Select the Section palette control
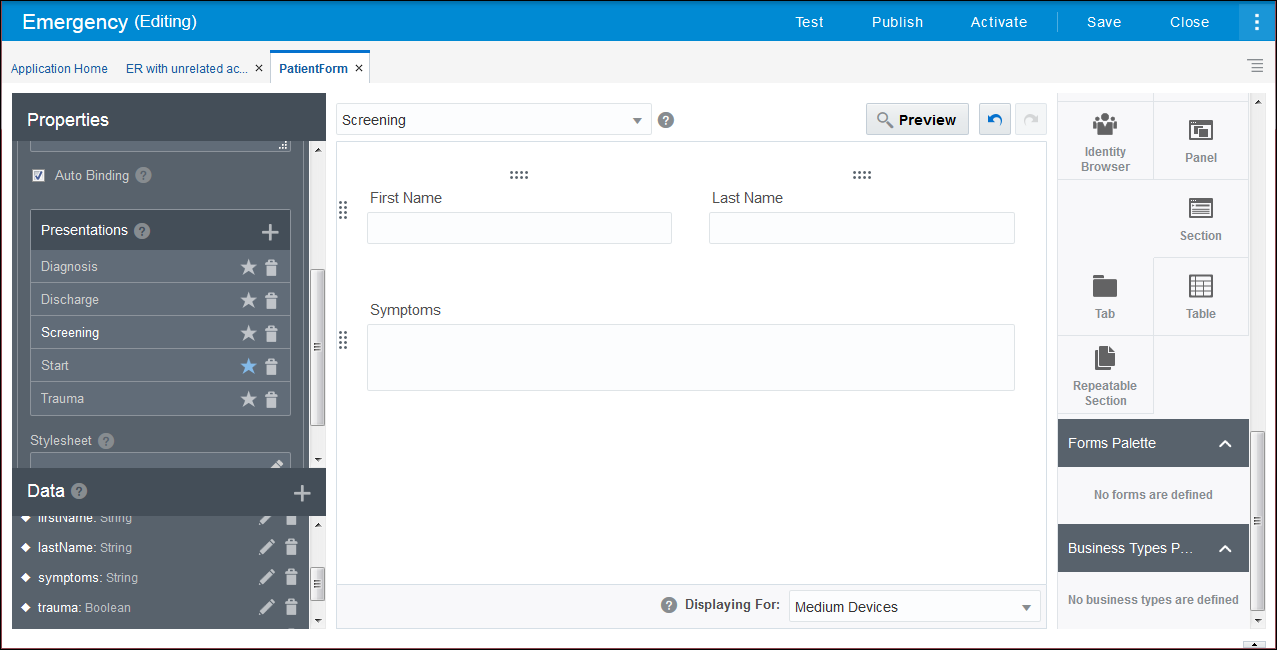The height and width of the screenshot is (650, 1277). click(x=1201, y=218)
